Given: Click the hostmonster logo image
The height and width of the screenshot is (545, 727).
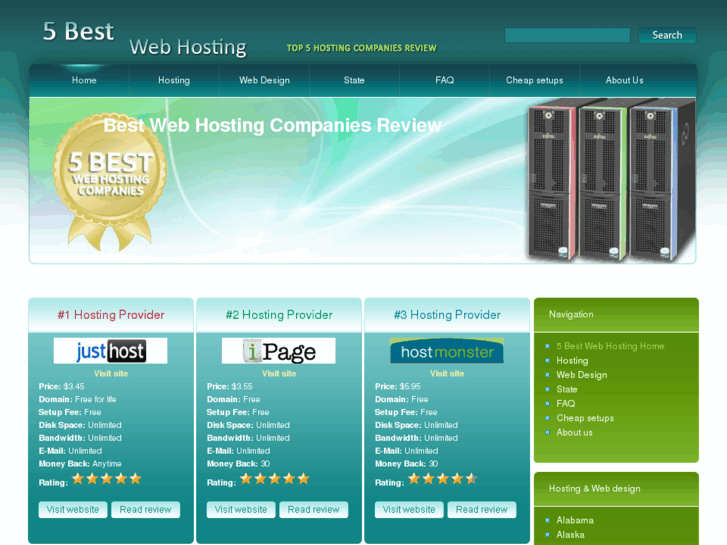Looking at the screenshot, I should 447,351.
